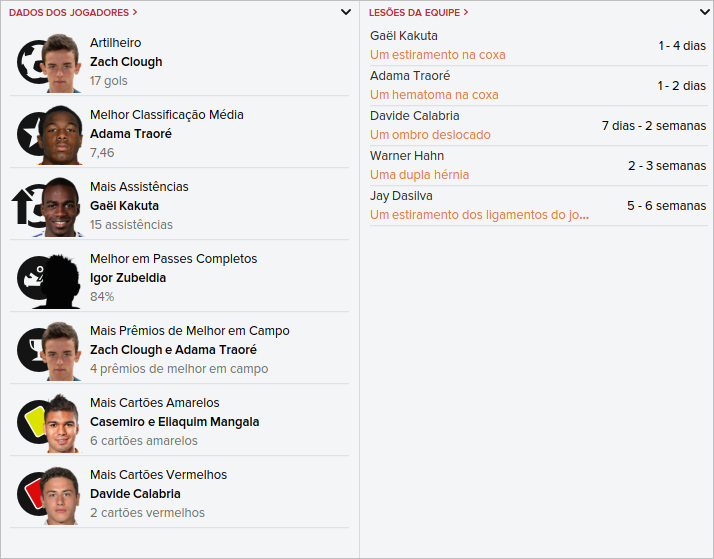Viewport: 714px width, 559px height.
Task: Expand the Dados dos Jogadores dropdown arrow
Action: click(346, 12)
